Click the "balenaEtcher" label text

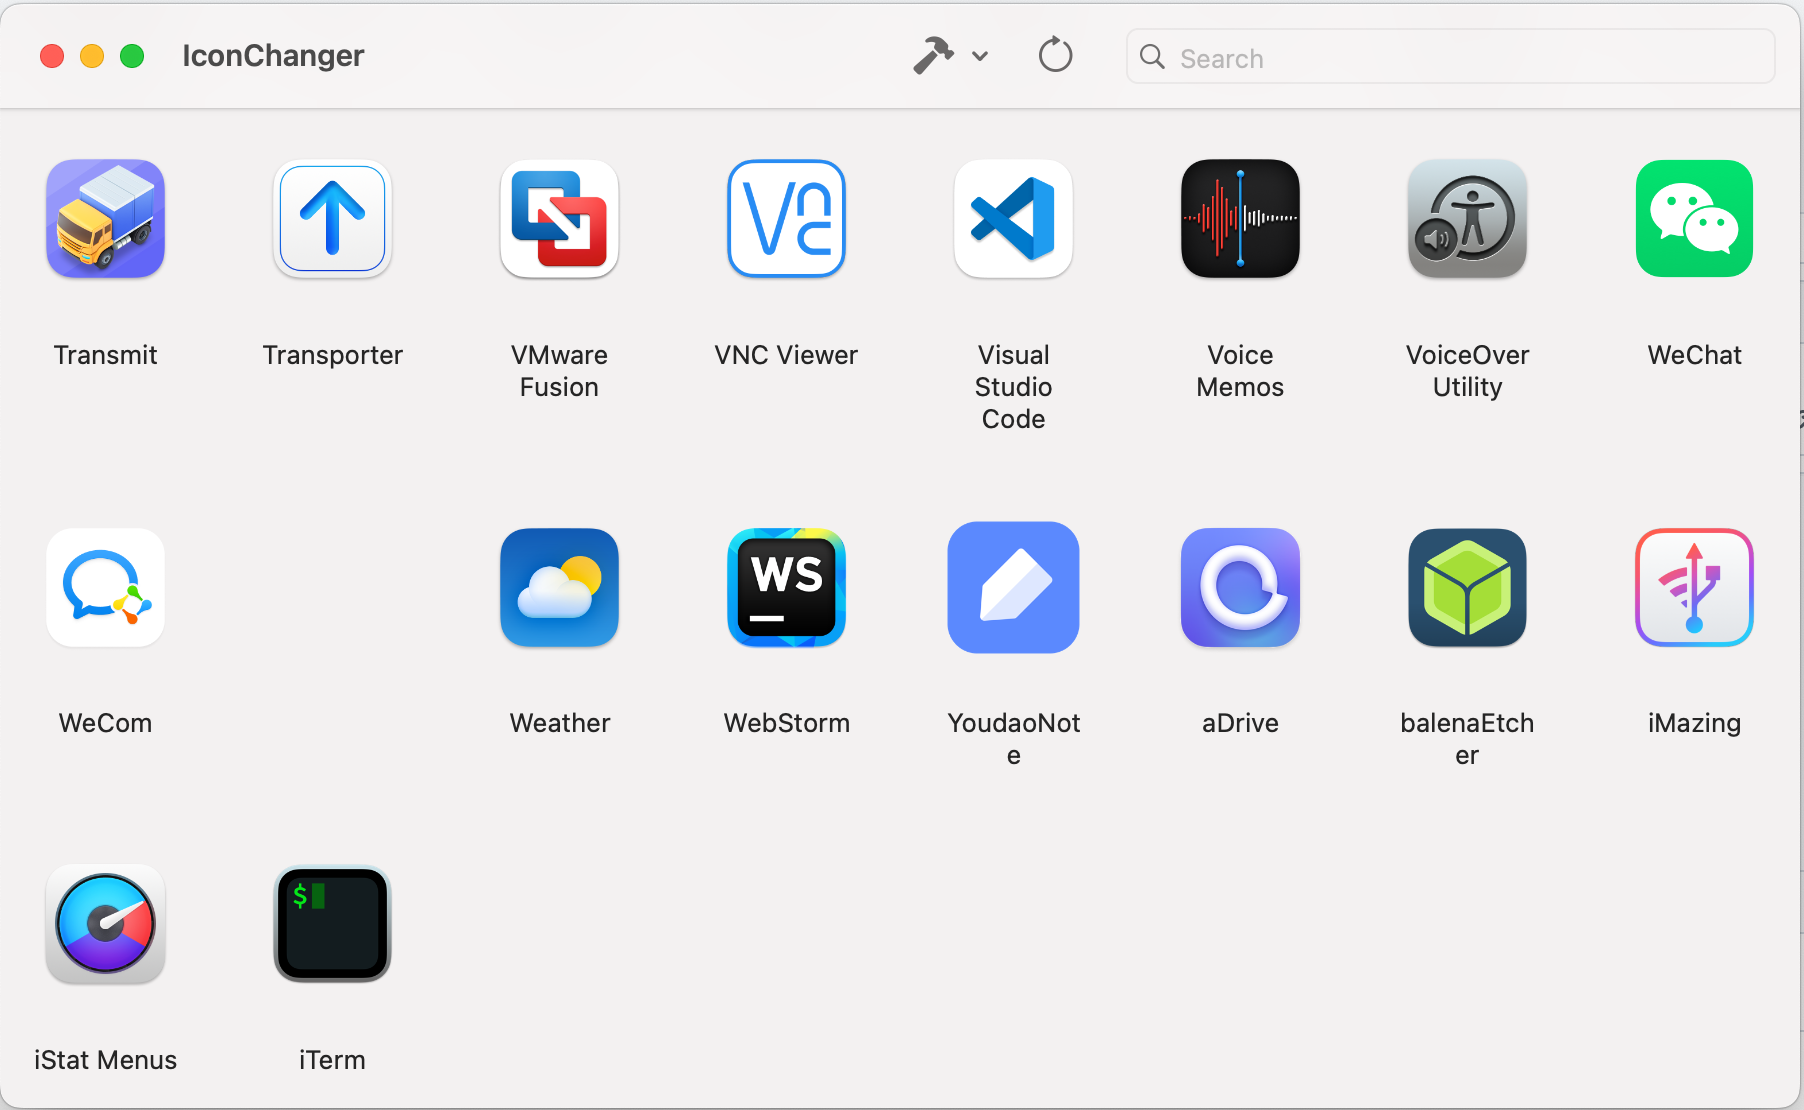[1467, 739]
